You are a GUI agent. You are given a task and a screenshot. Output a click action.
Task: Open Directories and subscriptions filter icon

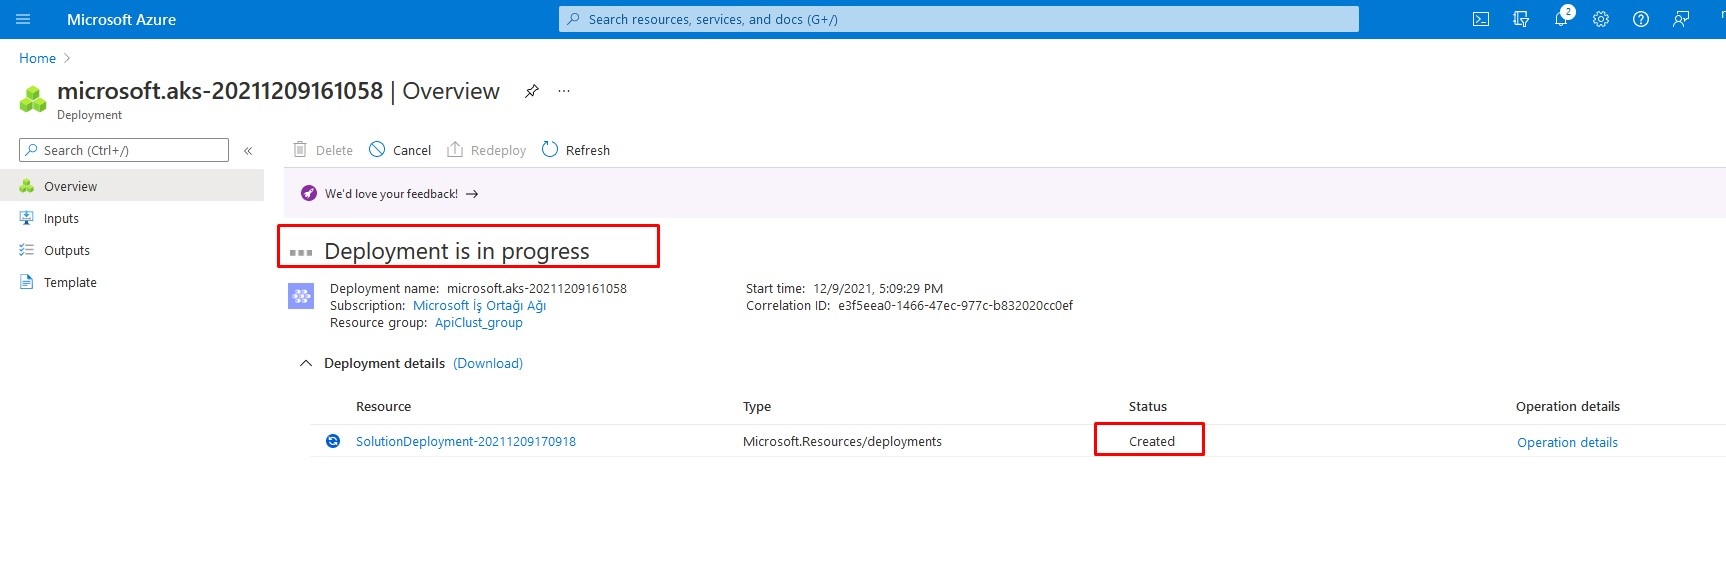click(1521, 19)
